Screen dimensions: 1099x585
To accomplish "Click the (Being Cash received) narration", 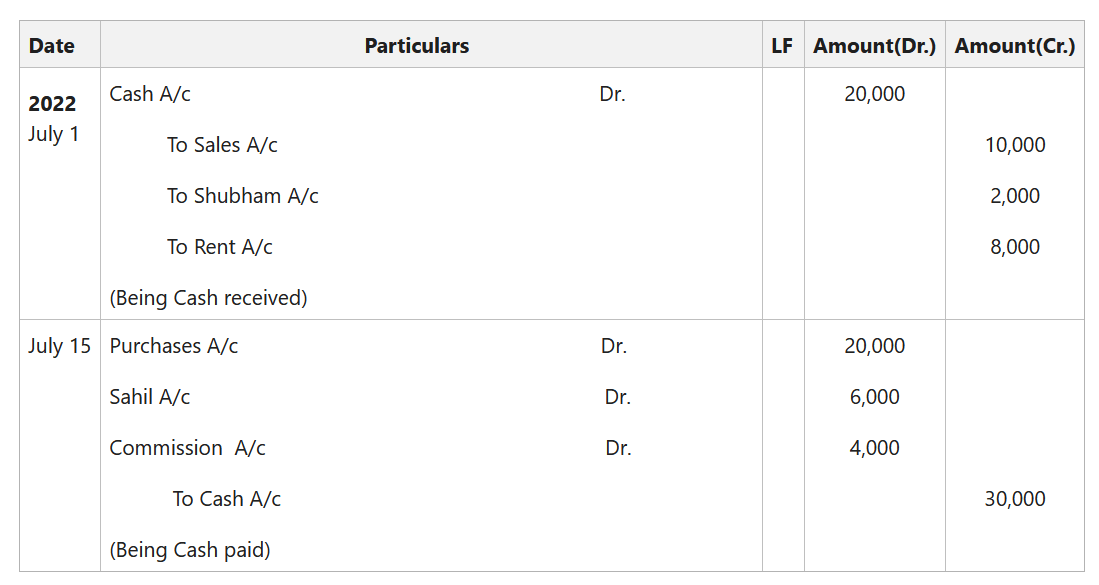I will pos(208,298).
